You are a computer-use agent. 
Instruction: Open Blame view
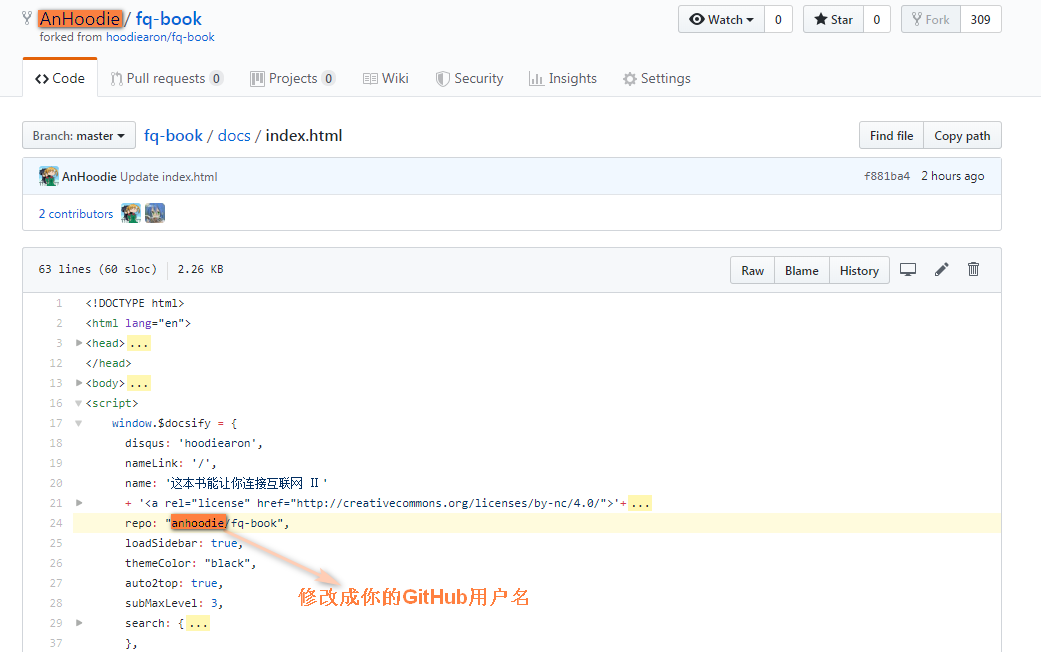[802, 270]
